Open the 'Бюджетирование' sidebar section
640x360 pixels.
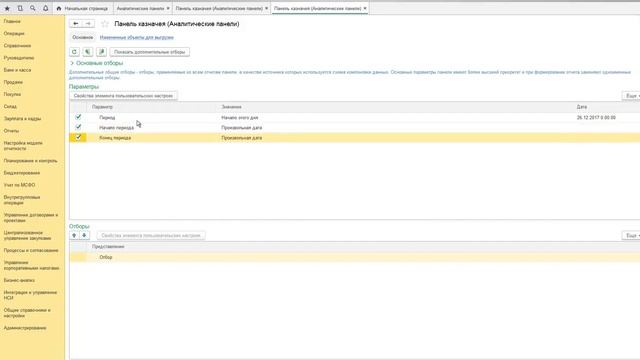point(22,173)
